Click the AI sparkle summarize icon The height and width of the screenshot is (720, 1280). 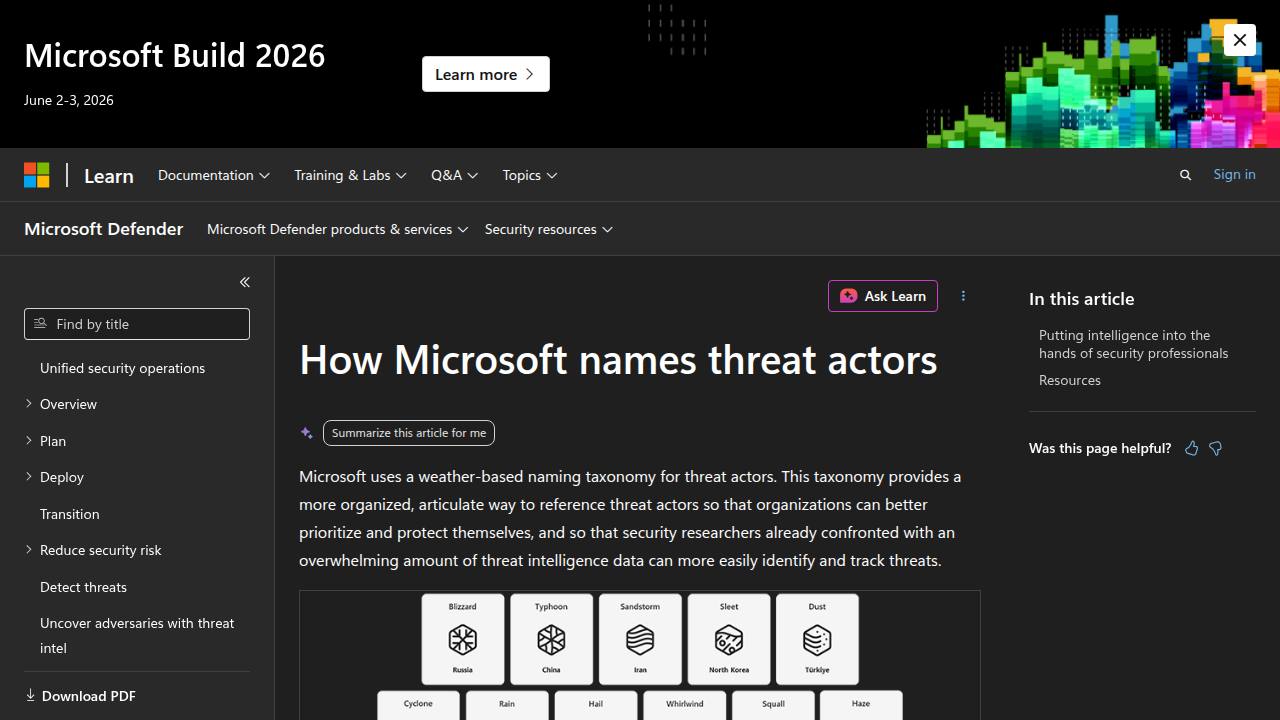[307, 433]
